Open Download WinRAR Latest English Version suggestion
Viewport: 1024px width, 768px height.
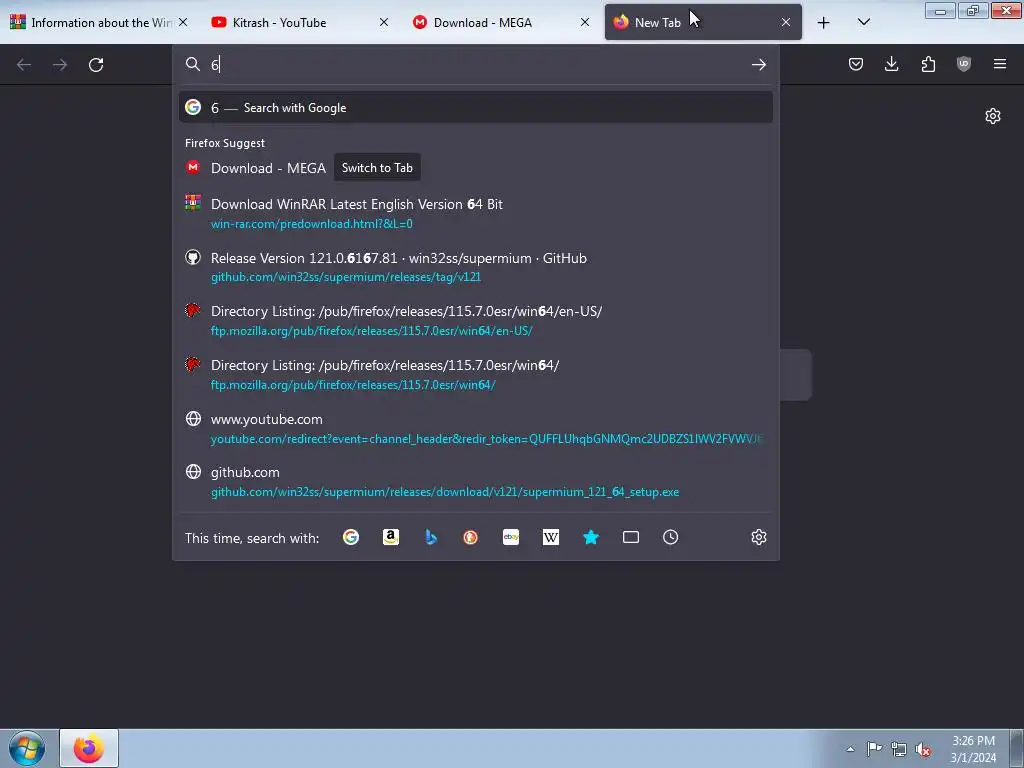point(475,213)
